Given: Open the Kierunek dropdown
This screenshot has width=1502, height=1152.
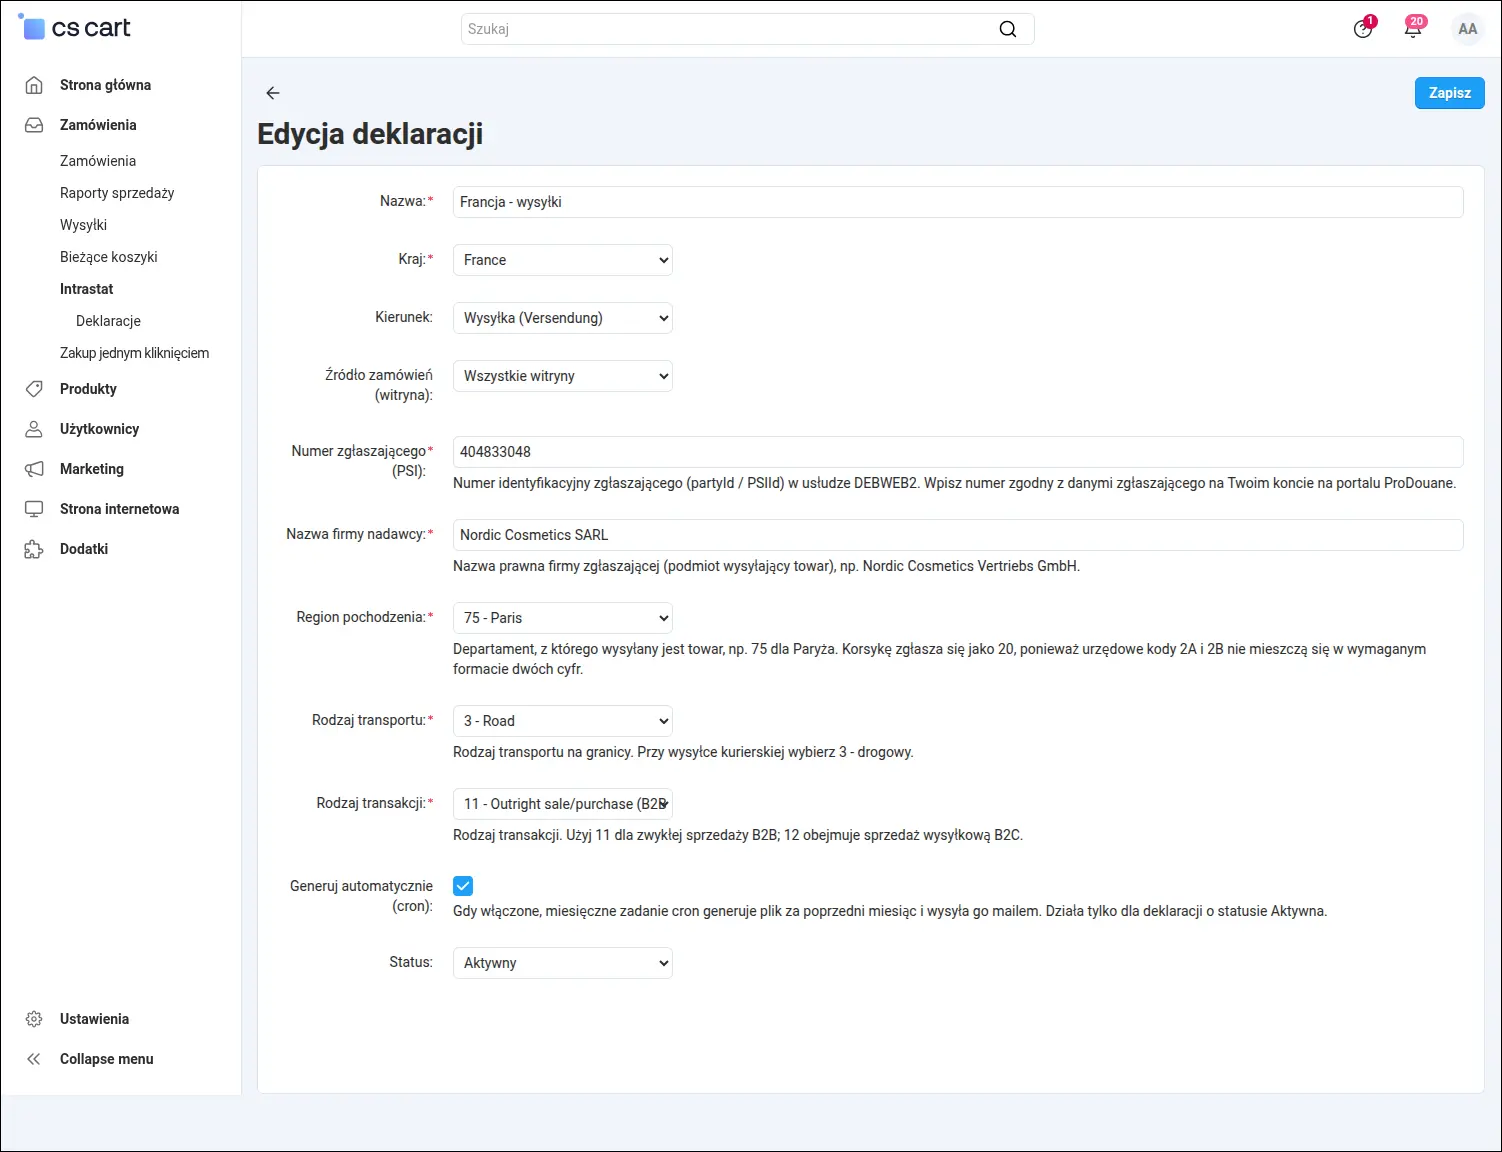Looking at the screenshot, I should (563, 318).
